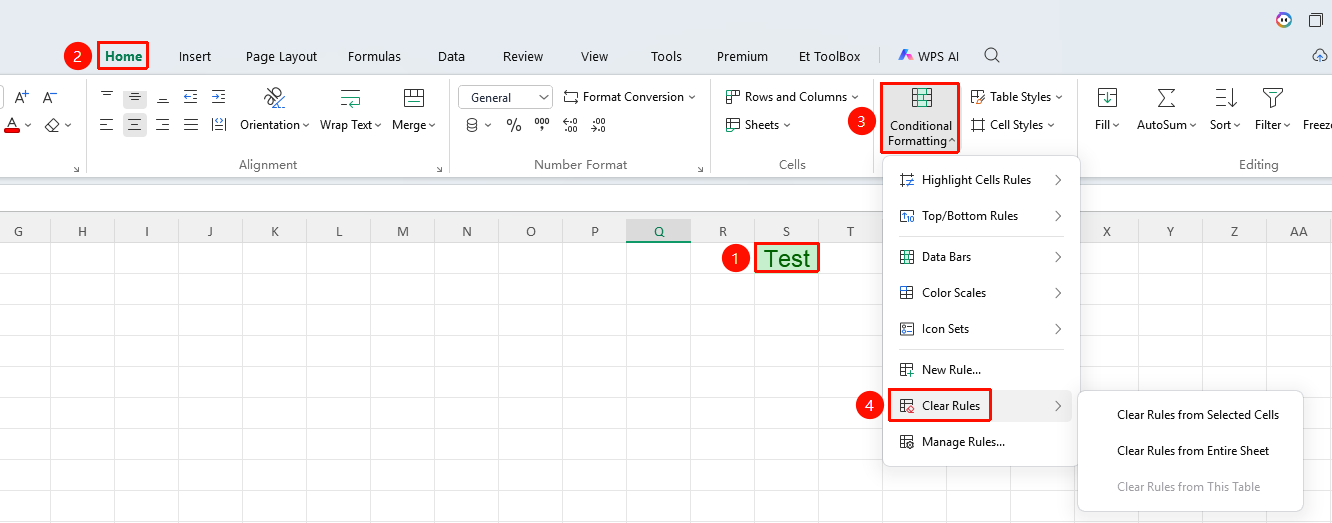This screenshot has width=1332, height=523.
Task: Apply red font color A icon
Action: click(12, 125)
